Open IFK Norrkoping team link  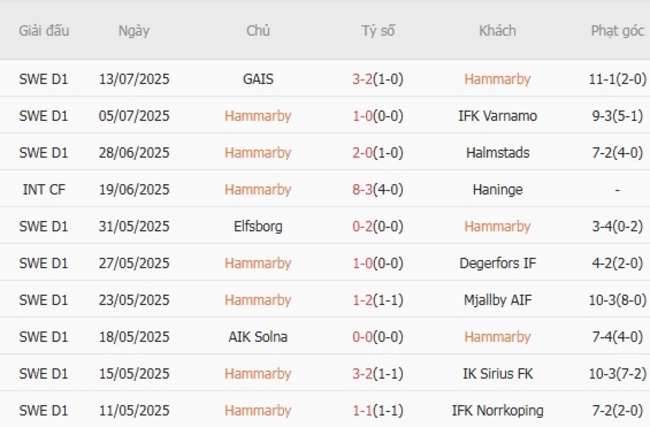coord(497,411)
